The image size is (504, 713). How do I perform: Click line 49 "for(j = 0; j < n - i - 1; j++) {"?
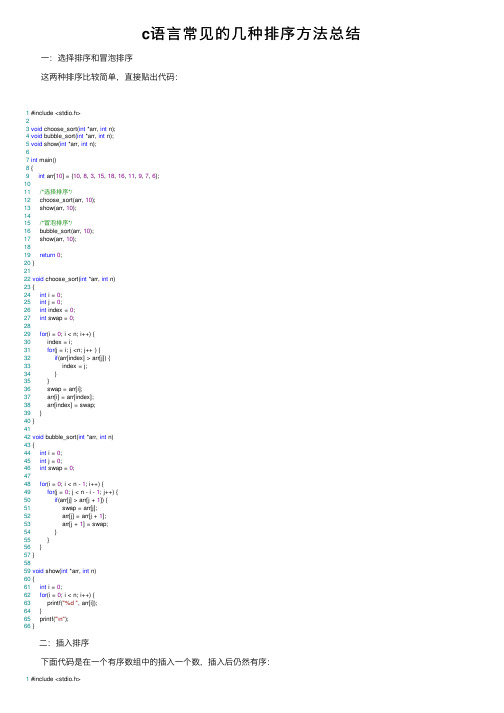pyautogui.click(x=82, y=492)
